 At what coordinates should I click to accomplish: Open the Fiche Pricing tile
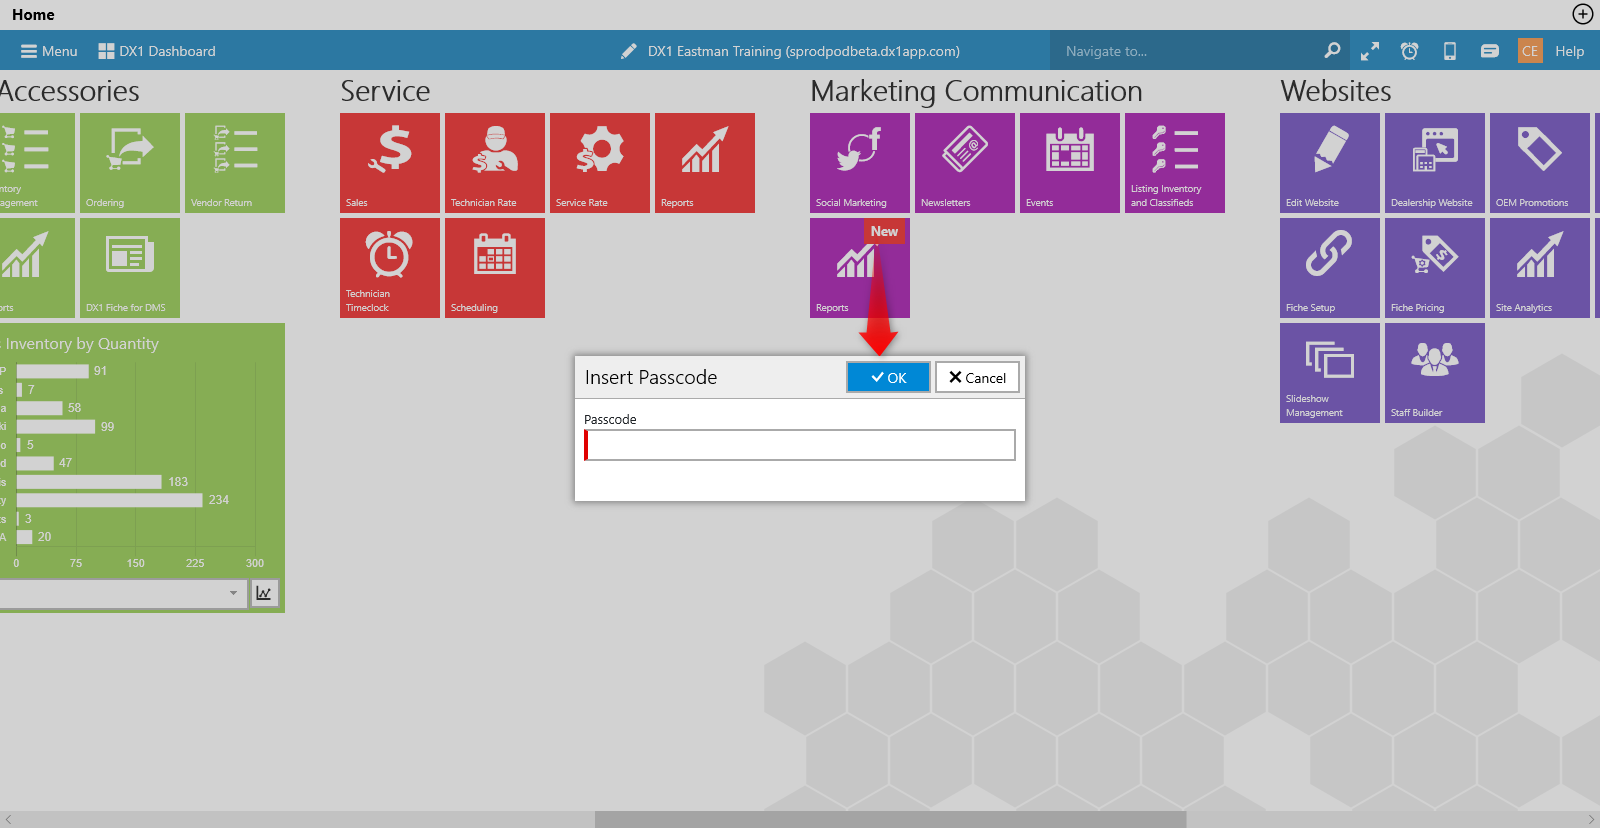(1435, 268)
